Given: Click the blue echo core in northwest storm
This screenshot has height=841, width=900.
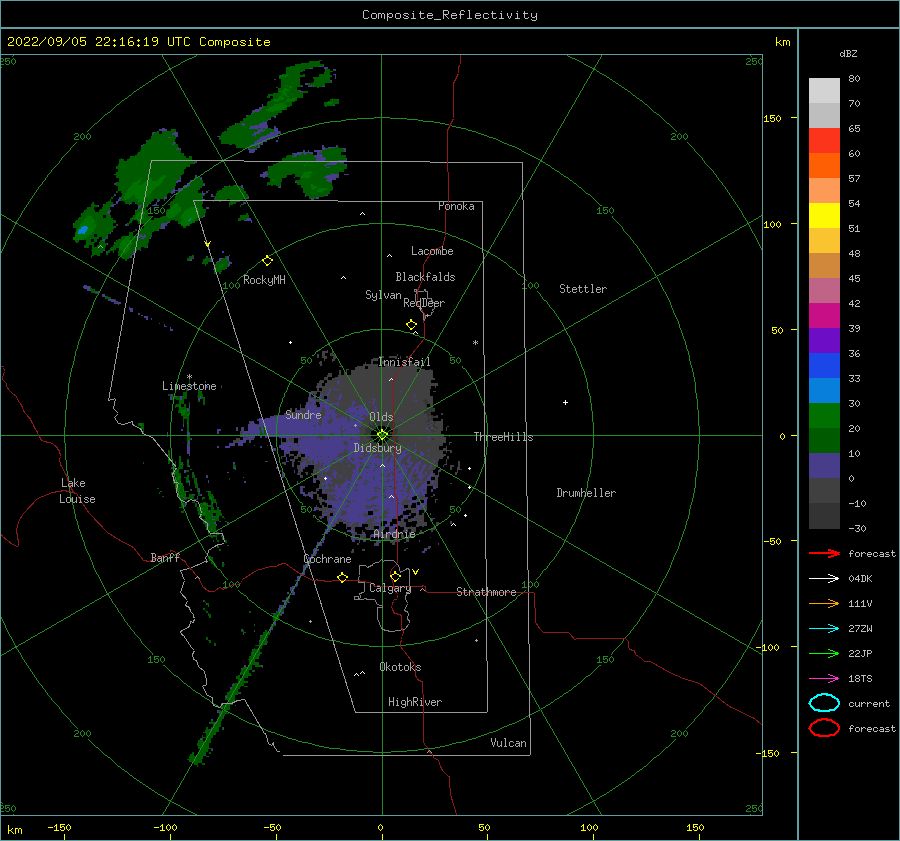Looking at the screenshot, I should point(83,230).
